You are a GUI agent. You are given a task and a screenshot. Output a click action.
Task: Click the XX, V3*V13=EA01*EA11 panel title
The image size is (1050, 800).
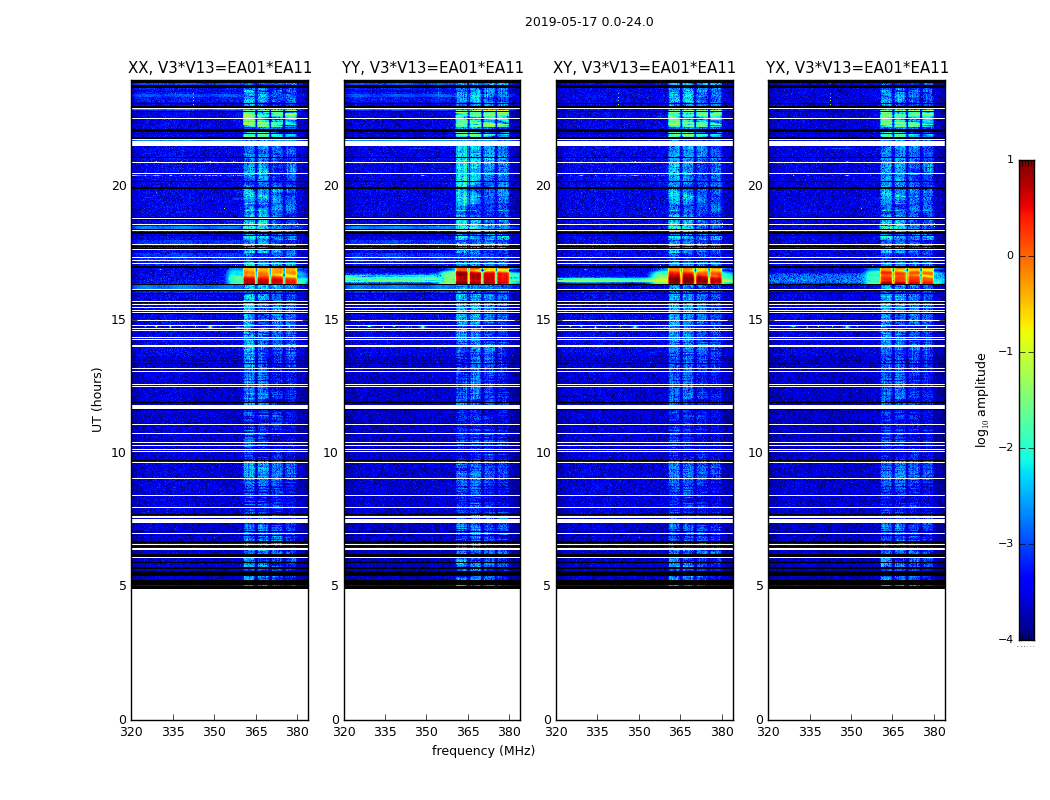pyautogui.click(x=220, y=68)
